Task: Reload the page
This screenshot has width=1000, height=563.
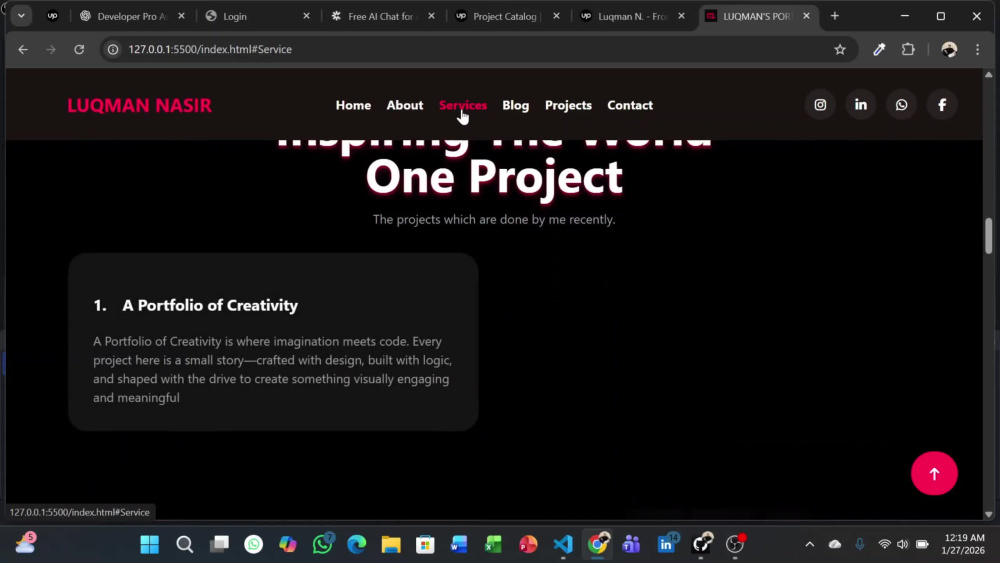Action: coord(79,49)
